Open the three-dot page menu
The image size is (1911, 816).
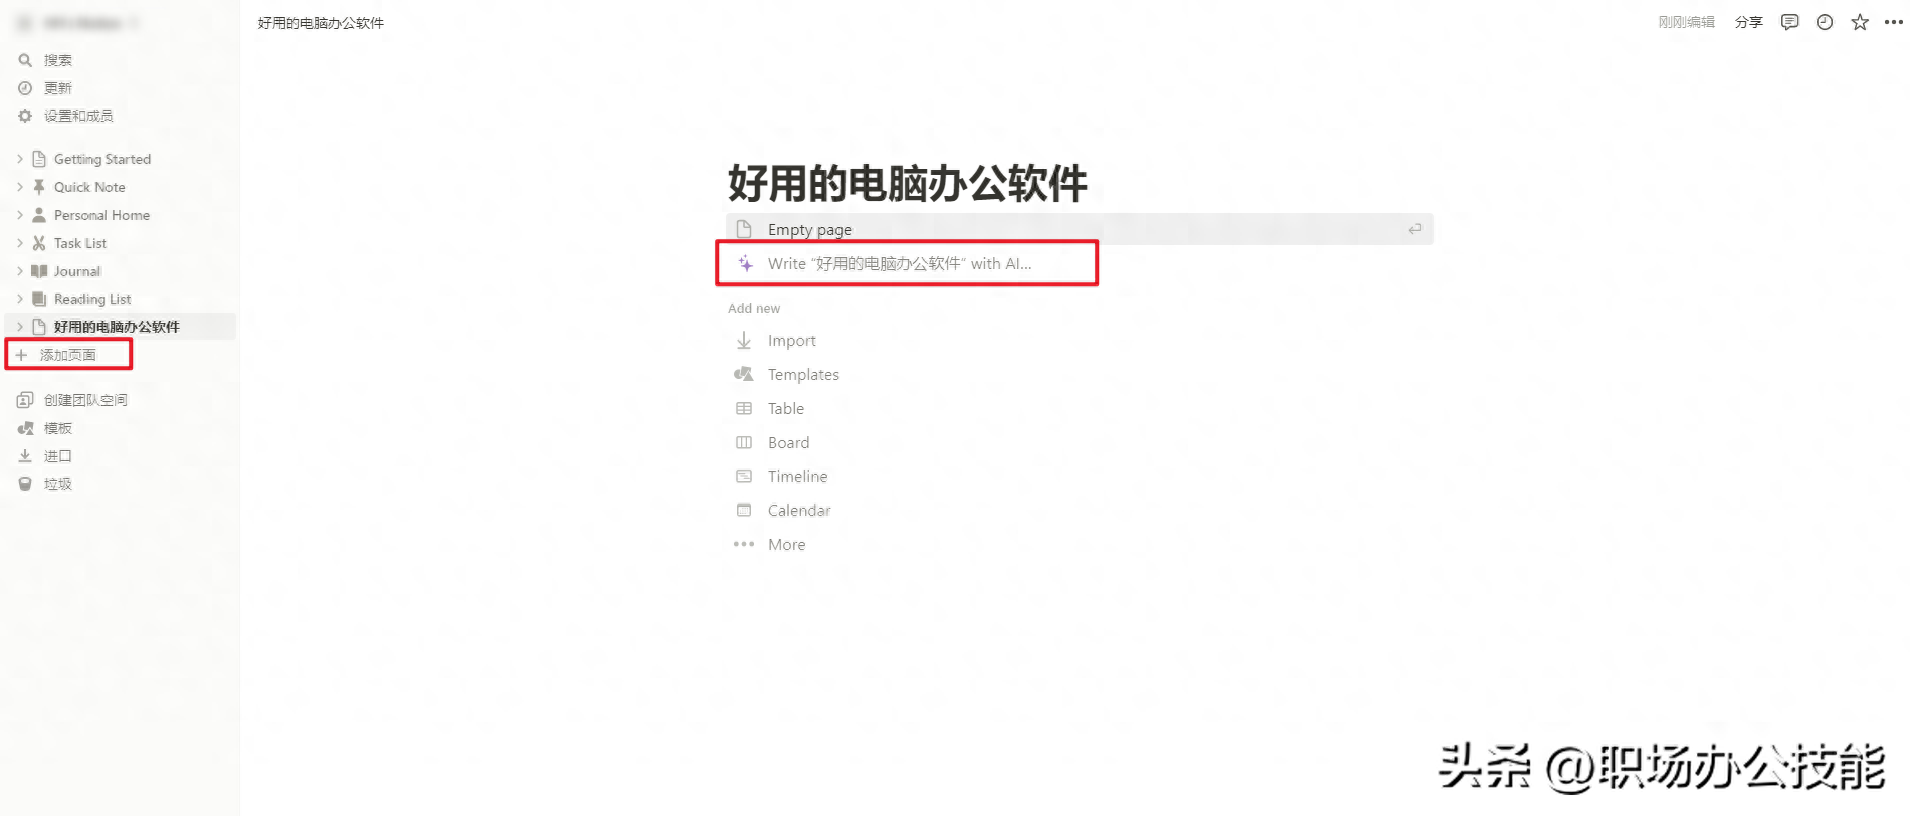click(x=1894, y=22)
